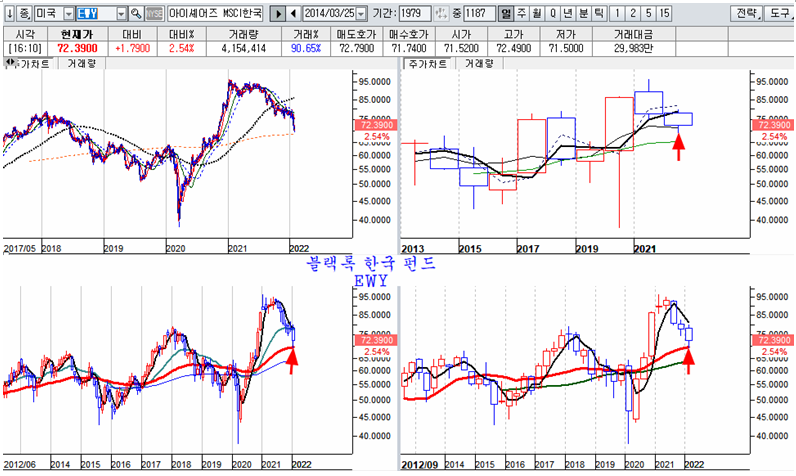The height and width of the screenshot is (476, 796).
Task: Select the 거래량 tab in the top-left chart
Action: coord(82,62)
